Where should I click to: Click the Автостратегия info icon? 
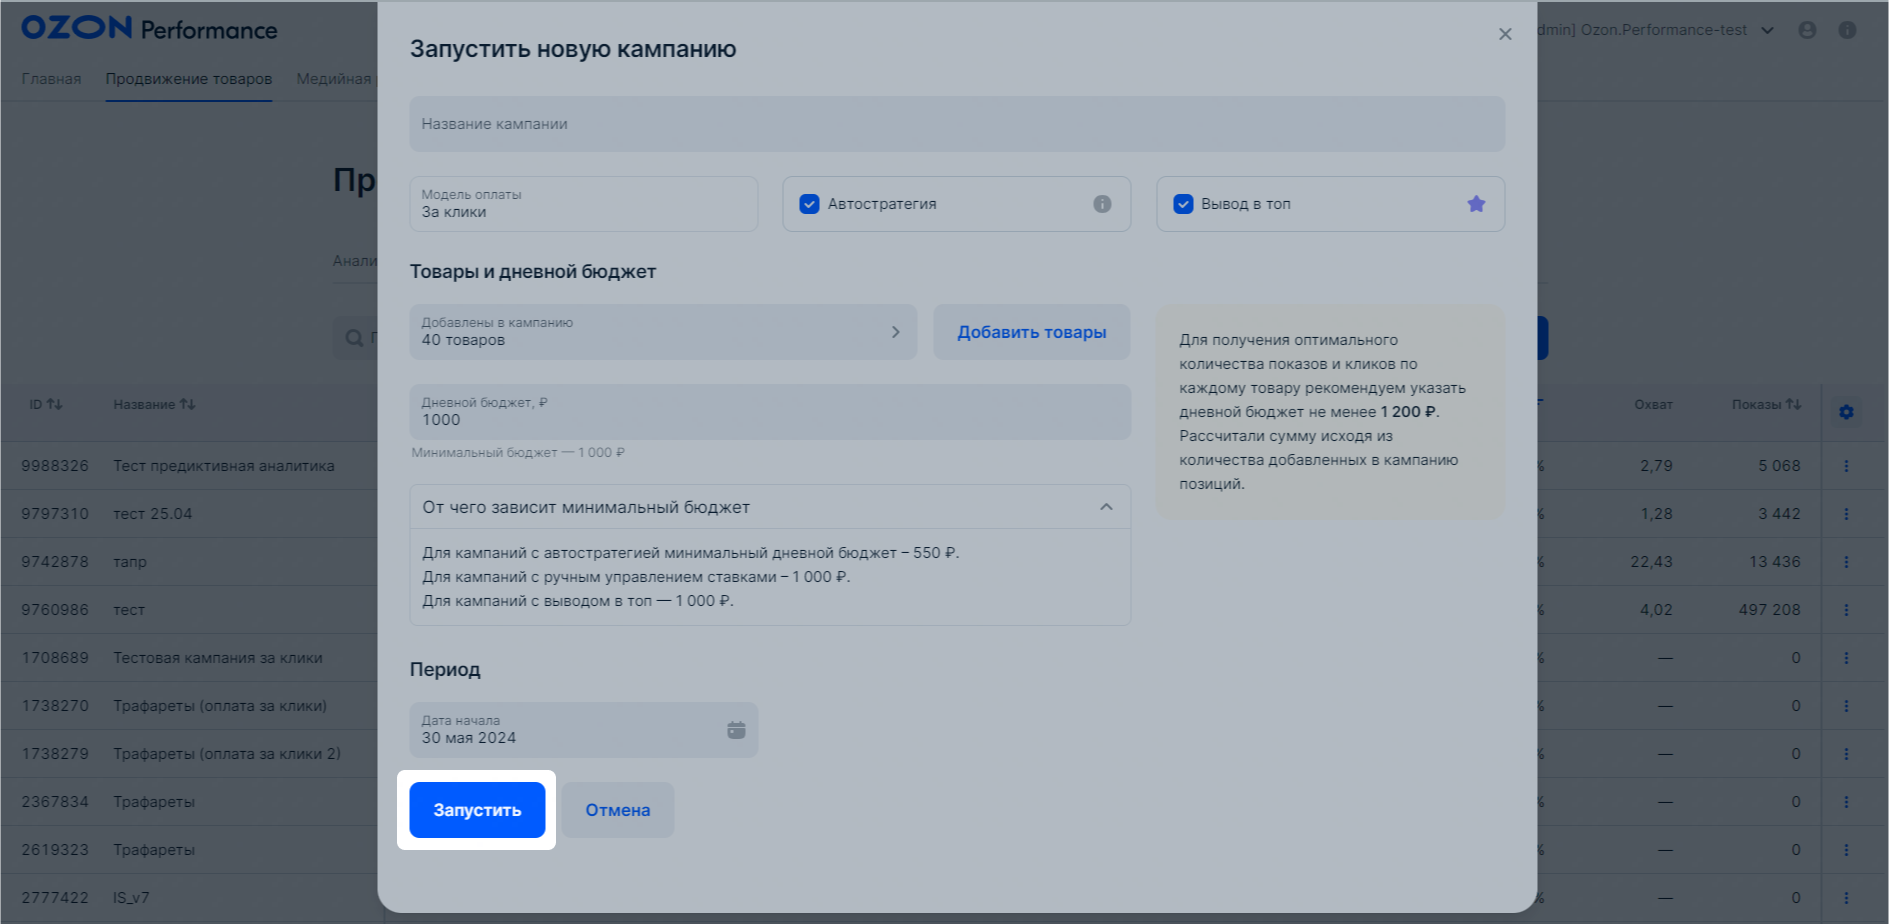tap(1102, 204)
